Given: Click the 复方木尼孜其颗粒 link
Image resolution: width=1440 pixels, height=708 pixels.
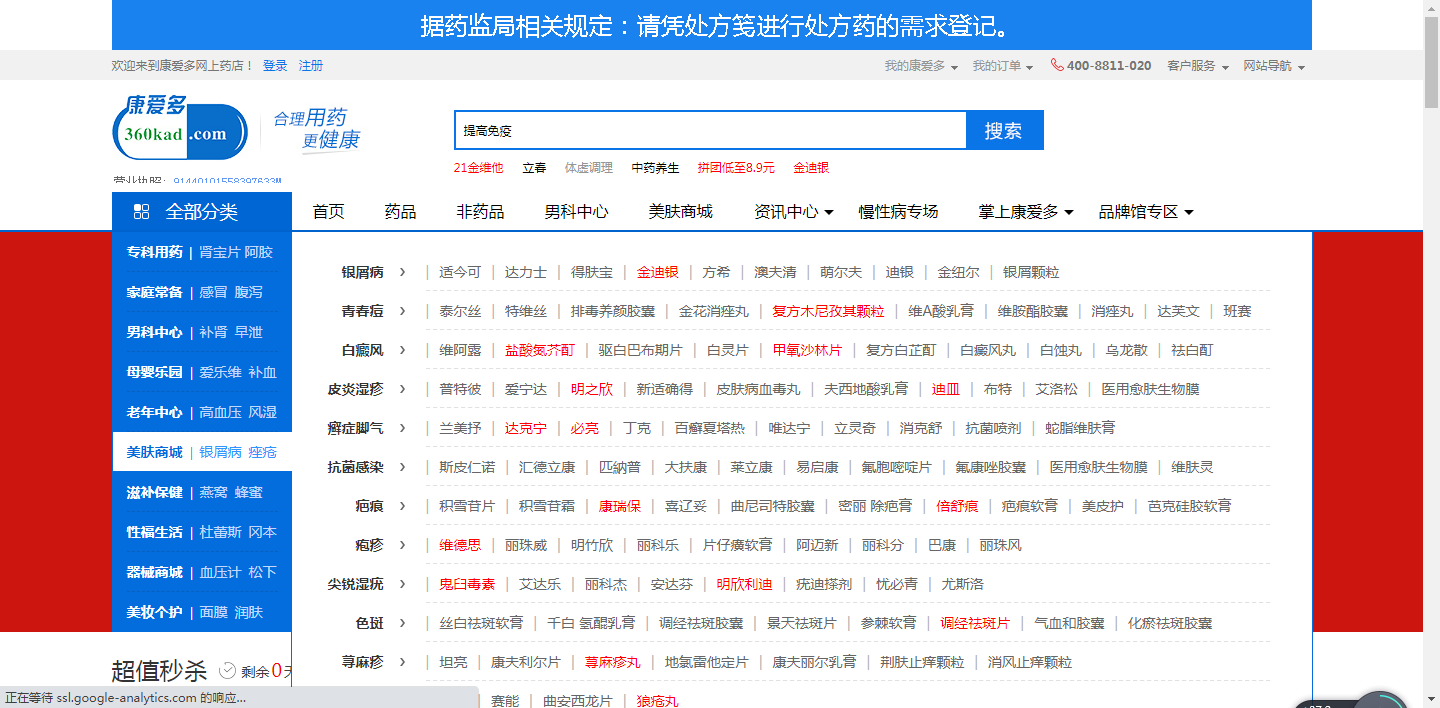Looking at the screenshot, I should coord(828,311).
